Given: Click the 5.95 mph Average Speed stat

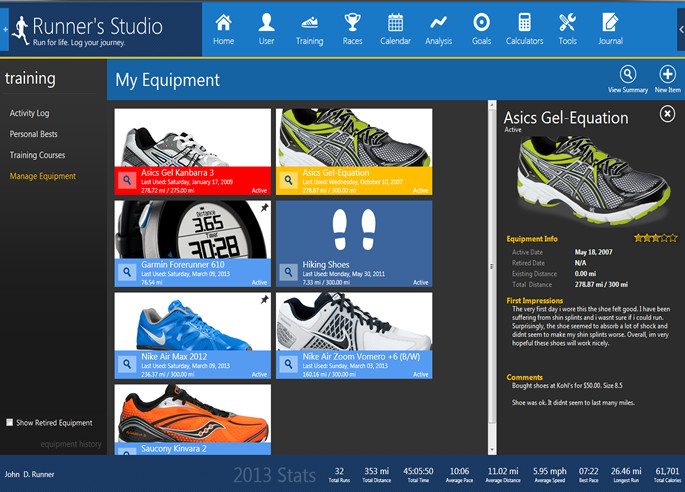Looking at the screenshot, I should [550, 475].
